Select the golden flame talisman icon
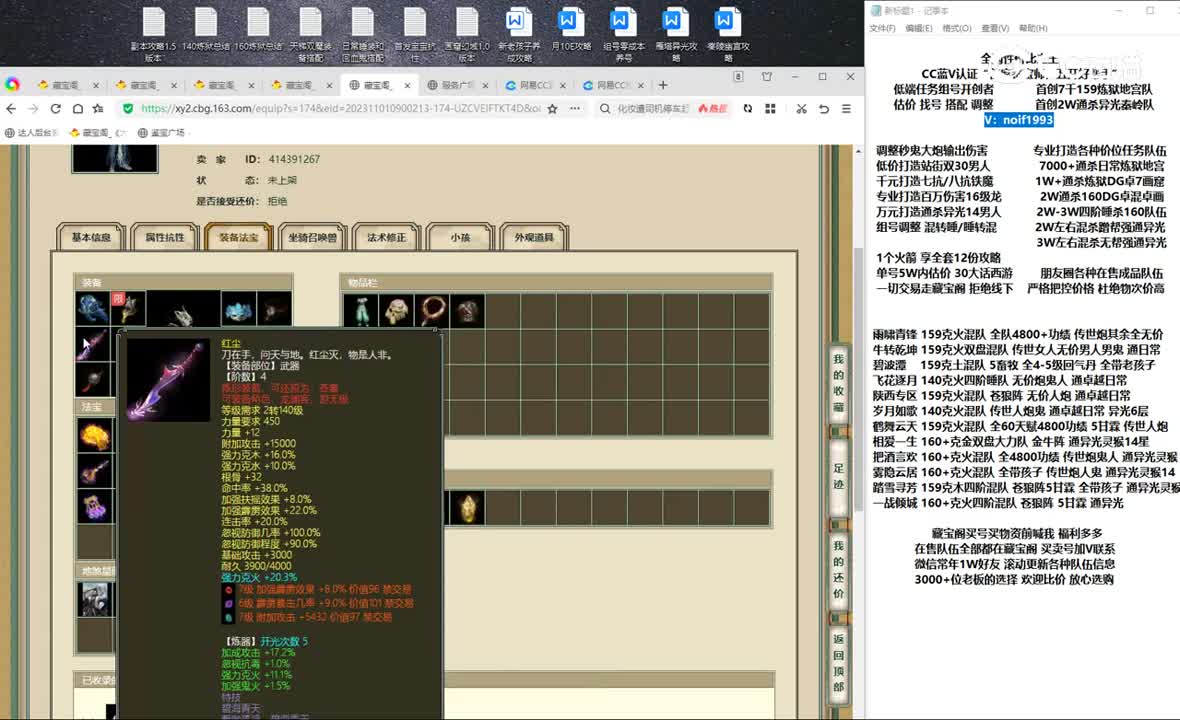This screenshot has width=1180, height=720. click(95, 435)
